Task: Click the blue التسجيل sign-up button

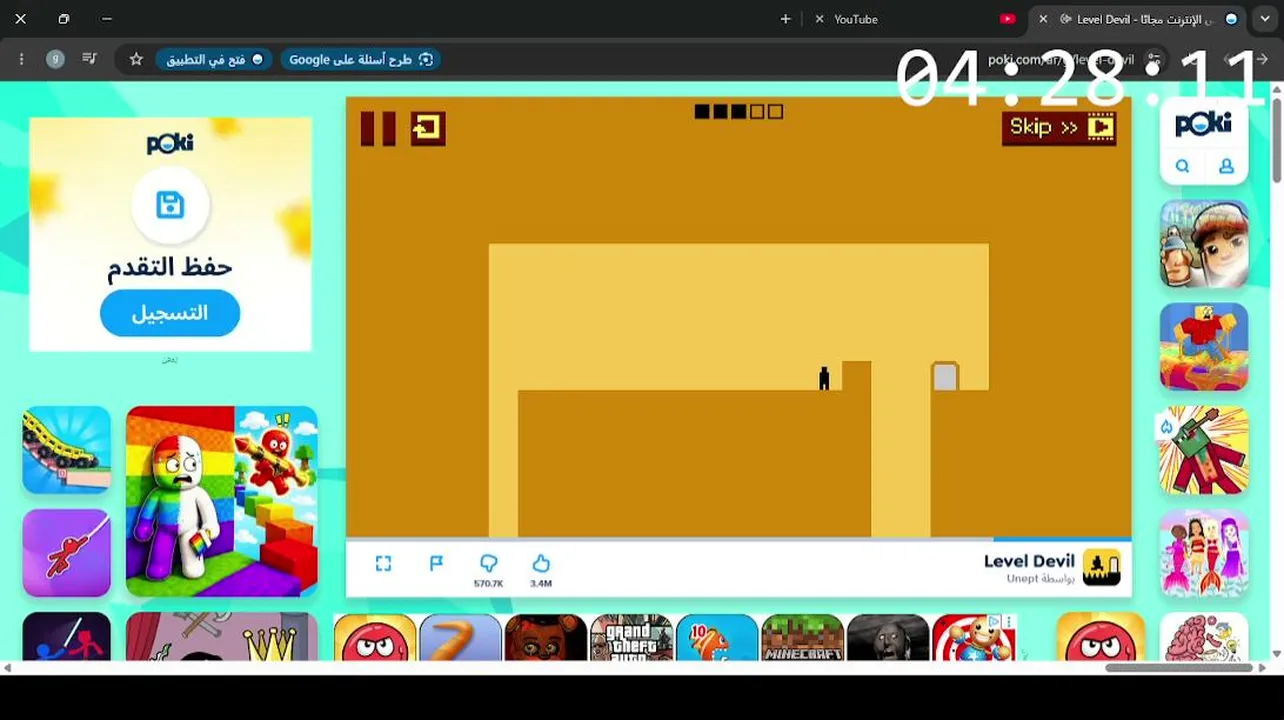Action: pyautogui.click(x=170, y=313)
